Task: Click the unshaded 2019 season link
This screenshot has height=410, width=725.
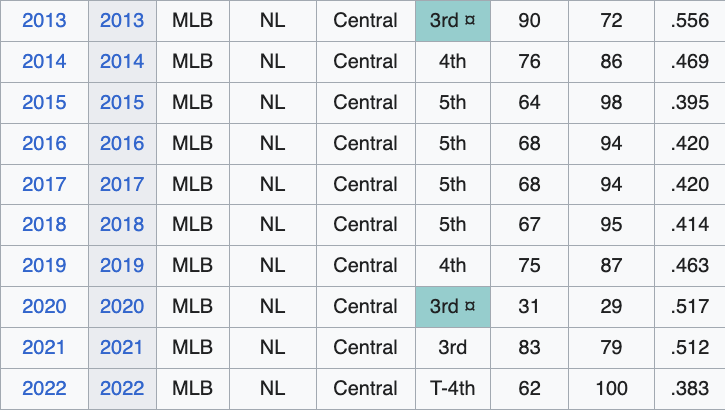Action: click(44, 266)
